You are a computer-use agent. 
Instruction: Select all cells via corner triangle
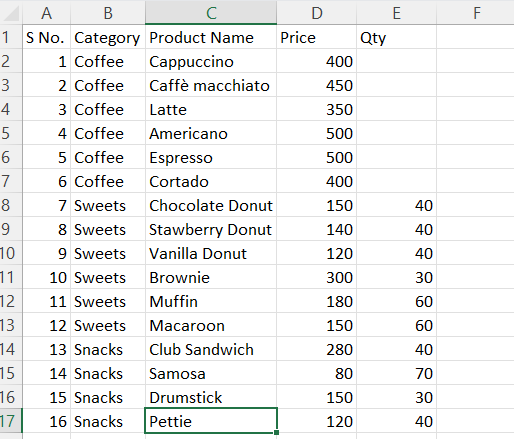pos(11,13)
